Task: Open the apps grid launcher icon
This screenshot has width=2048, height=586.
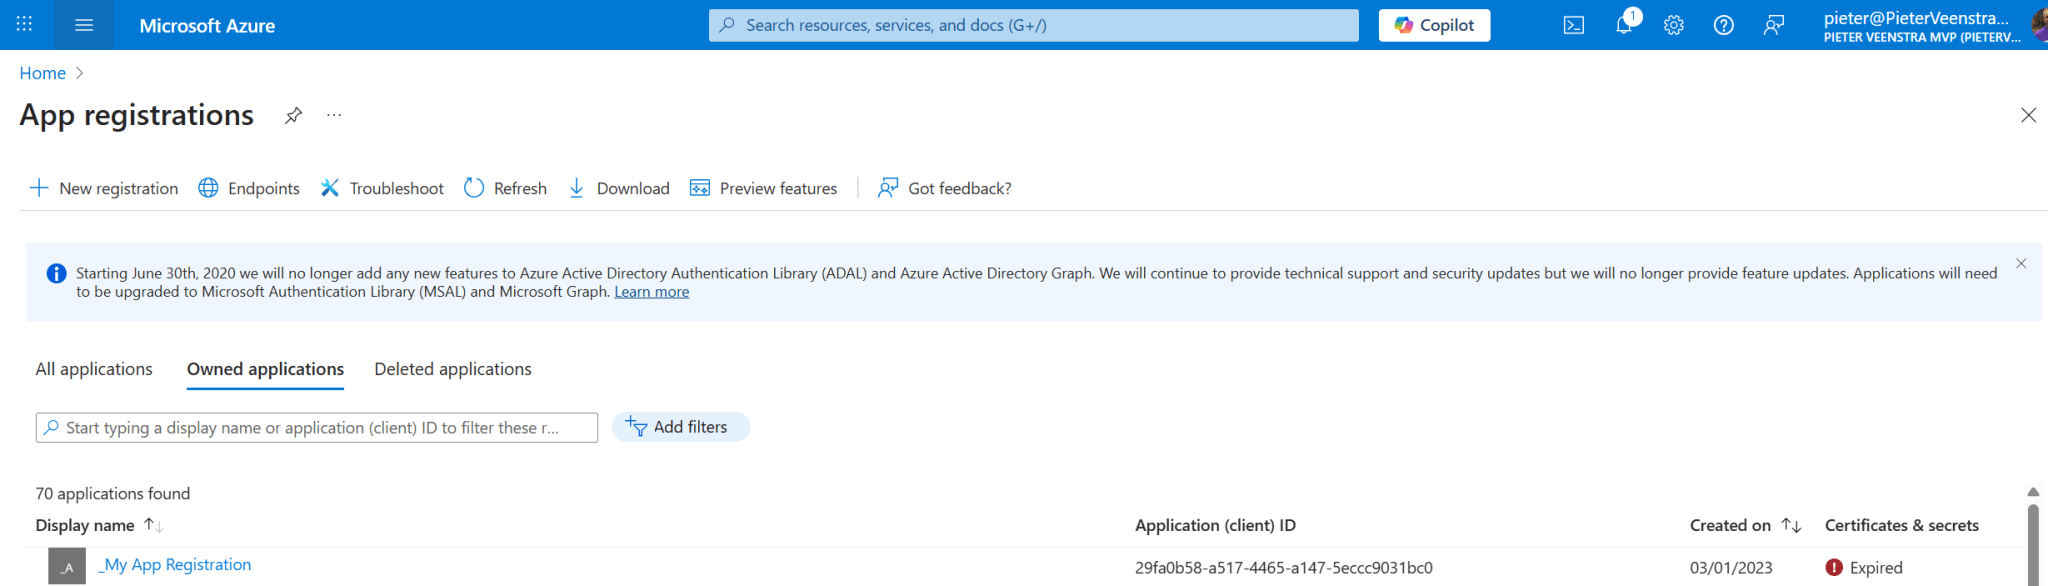Action: point(24,24)
